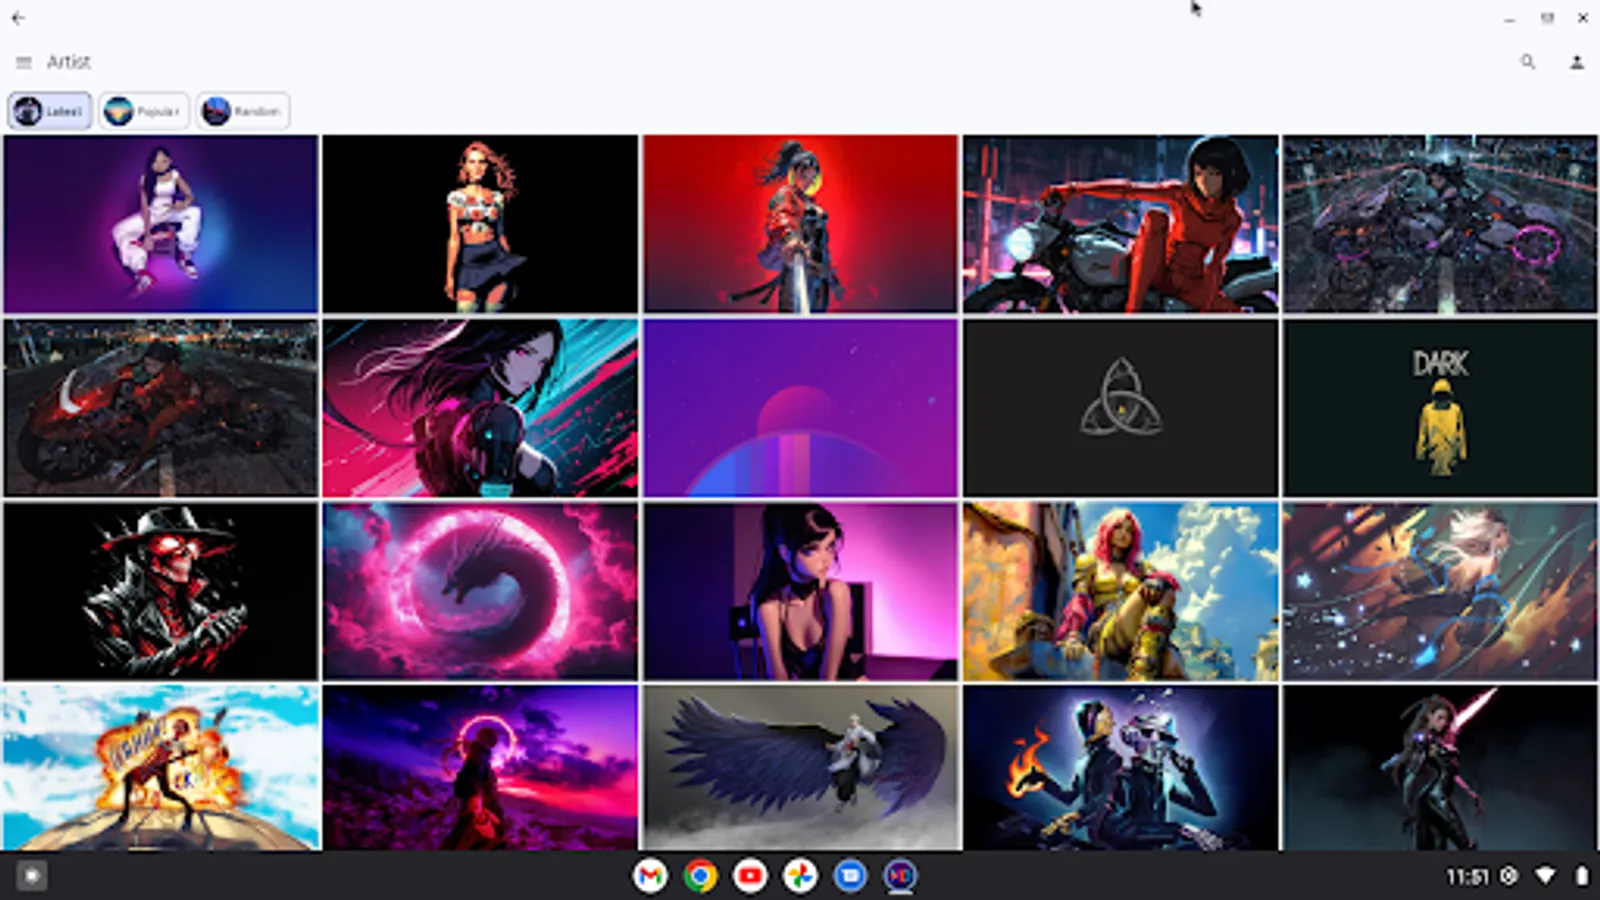
Task: Go back using the back arrow
Action: pos(18,18)
